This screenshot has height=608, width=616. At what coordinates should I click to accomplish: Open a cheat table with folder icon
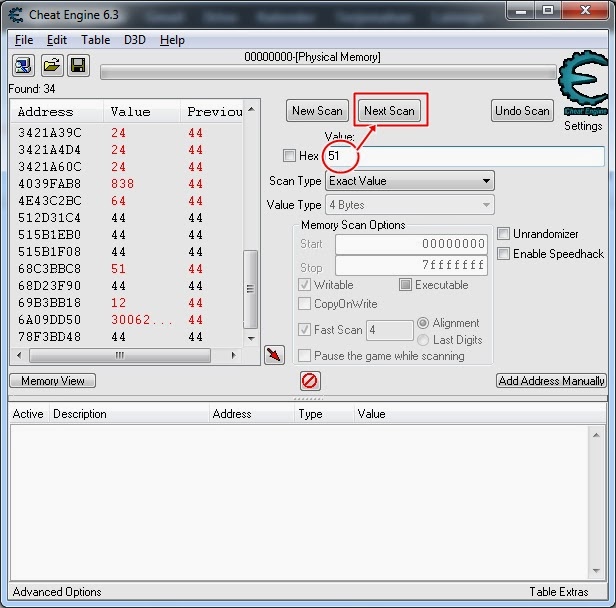pos(51,65)
